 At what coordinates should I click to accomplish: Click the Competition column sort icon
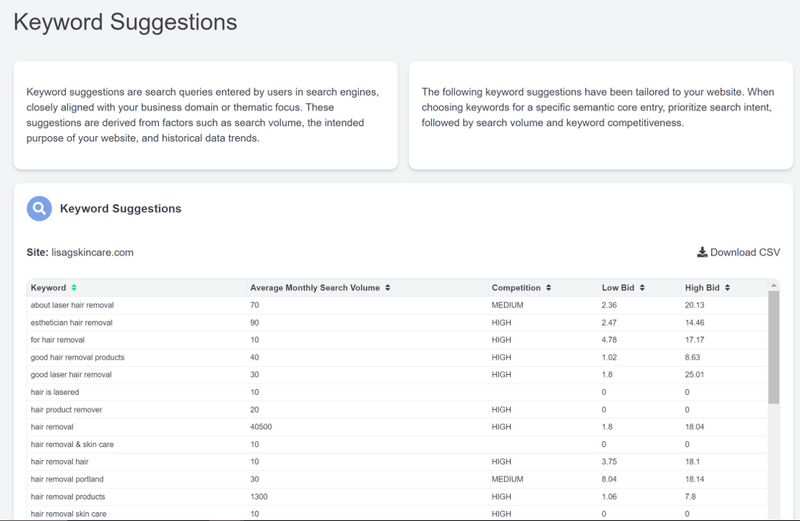coord(548,288)
